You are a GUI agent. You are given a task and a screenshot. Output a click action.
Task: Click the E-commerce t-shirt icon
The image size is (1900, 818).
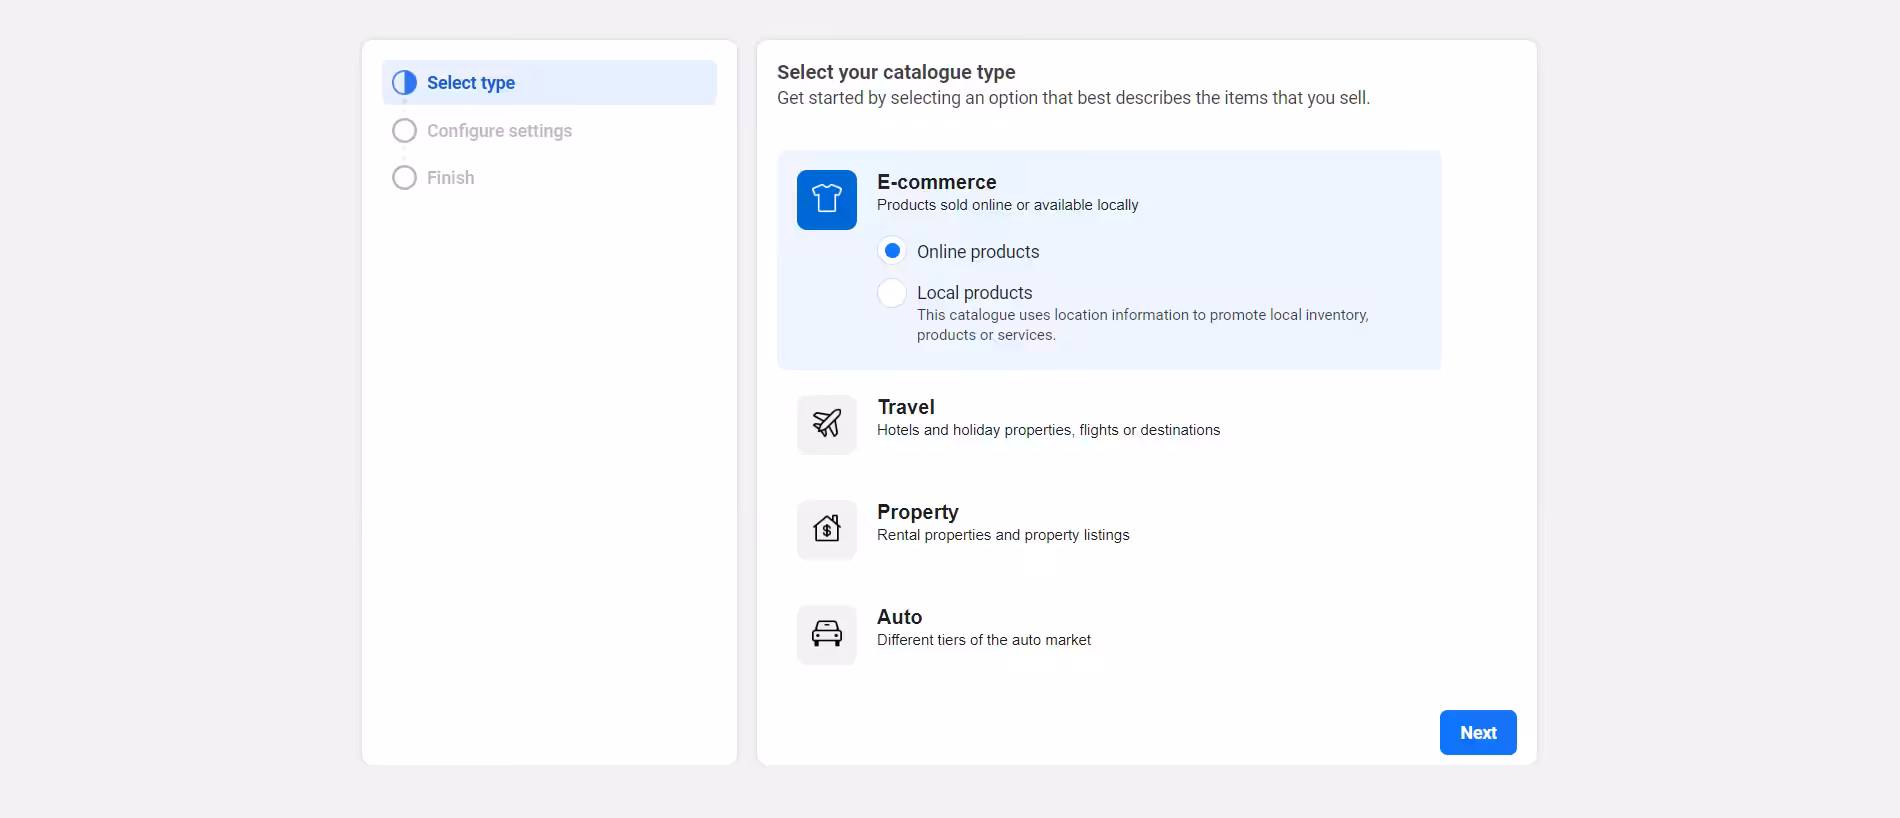[826, 200]
